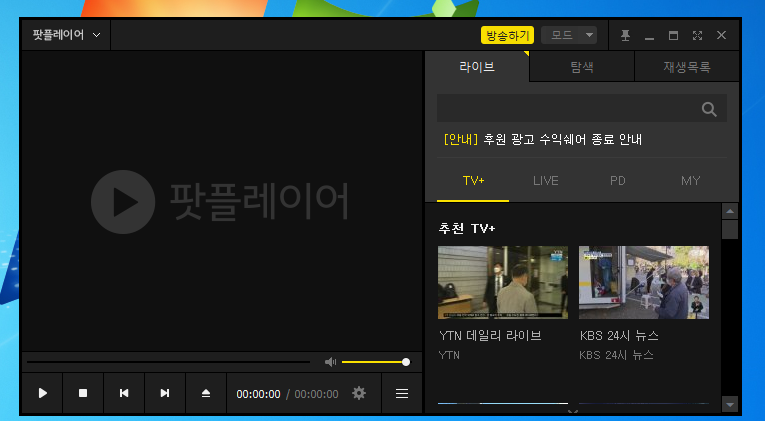The image size is (765, 421).
Task: Select the LIVE category tab
Action: tap(545, 181)
